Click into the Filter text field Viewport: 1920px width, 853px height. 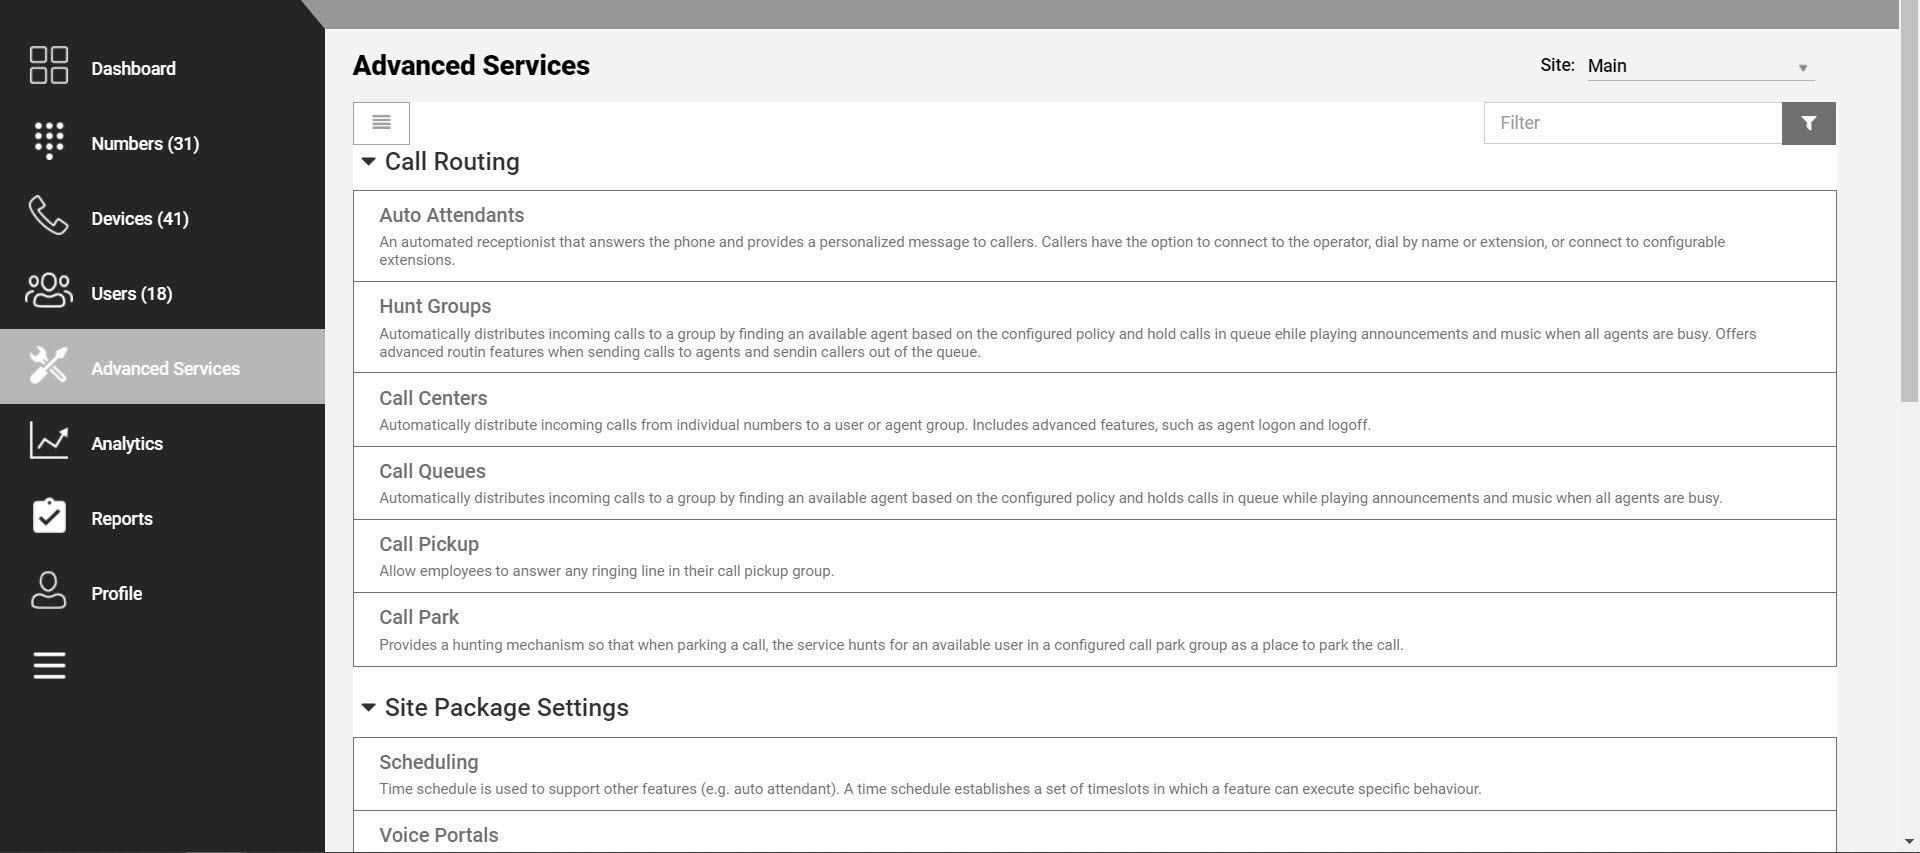[x=1633, y=123]
